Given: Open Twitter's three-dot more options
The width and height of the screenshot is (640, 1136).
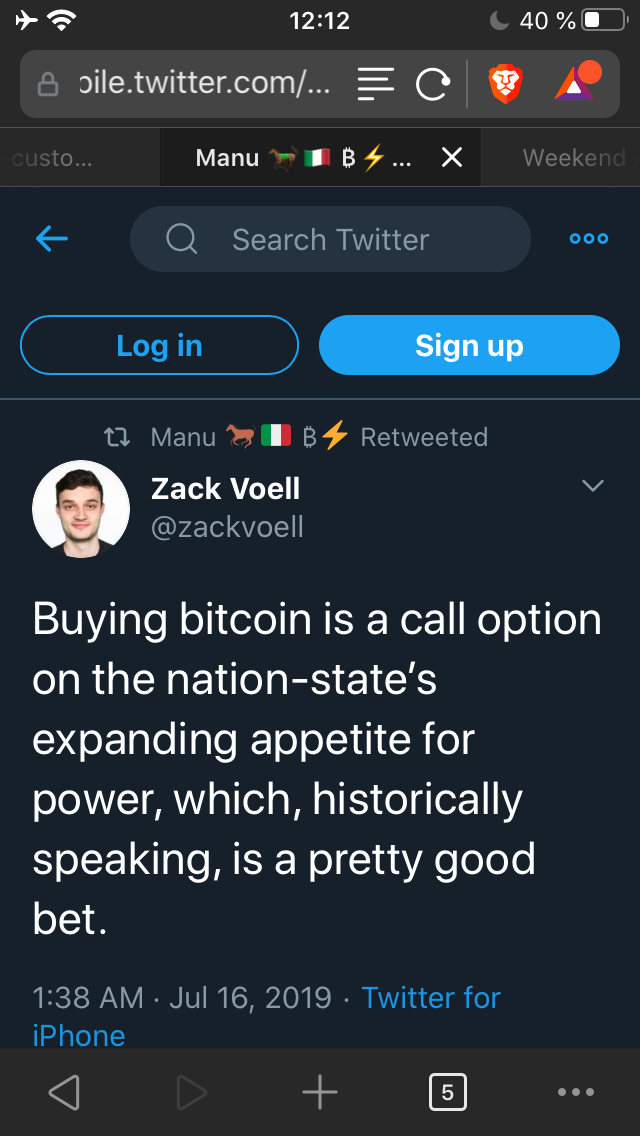Looking at the screenshot, I should tap(588, 239).
